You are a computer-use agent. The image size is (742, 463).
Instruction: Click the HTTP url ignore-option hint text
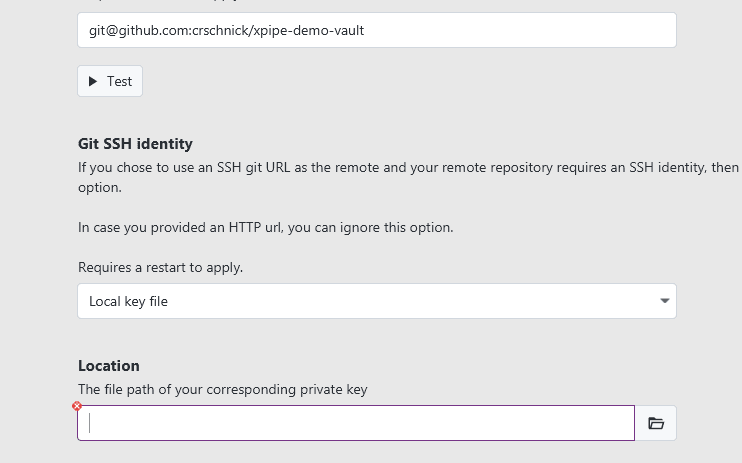click(x=265, y=227)
